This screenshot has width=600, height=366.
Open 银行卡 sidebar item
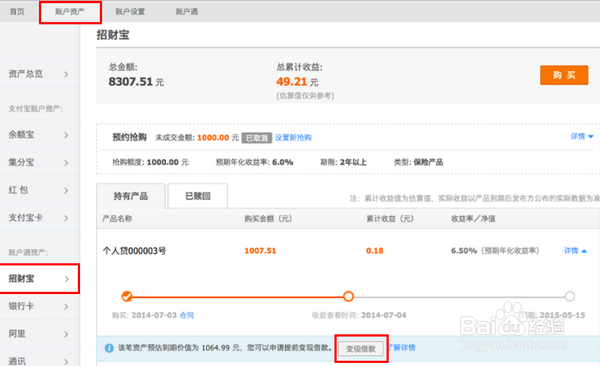[x=40, y=306]
